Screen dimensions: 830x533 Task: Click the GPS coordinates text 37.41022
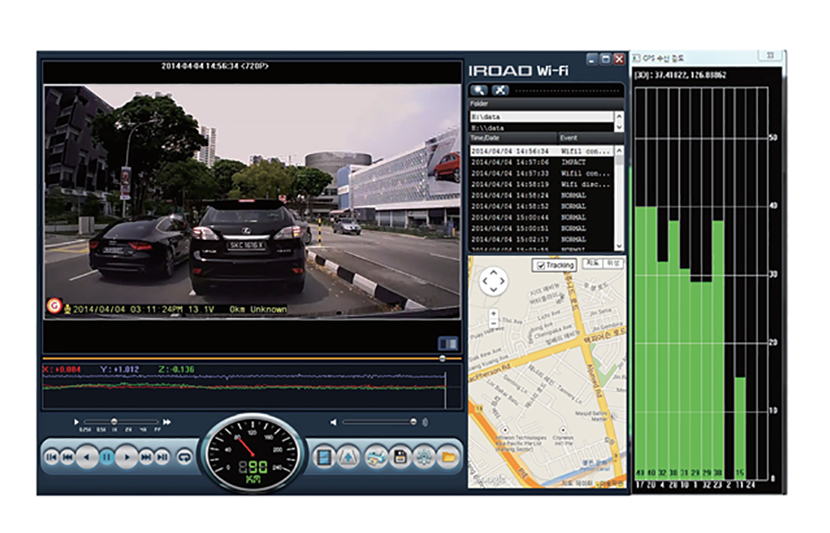click(680, 75)
